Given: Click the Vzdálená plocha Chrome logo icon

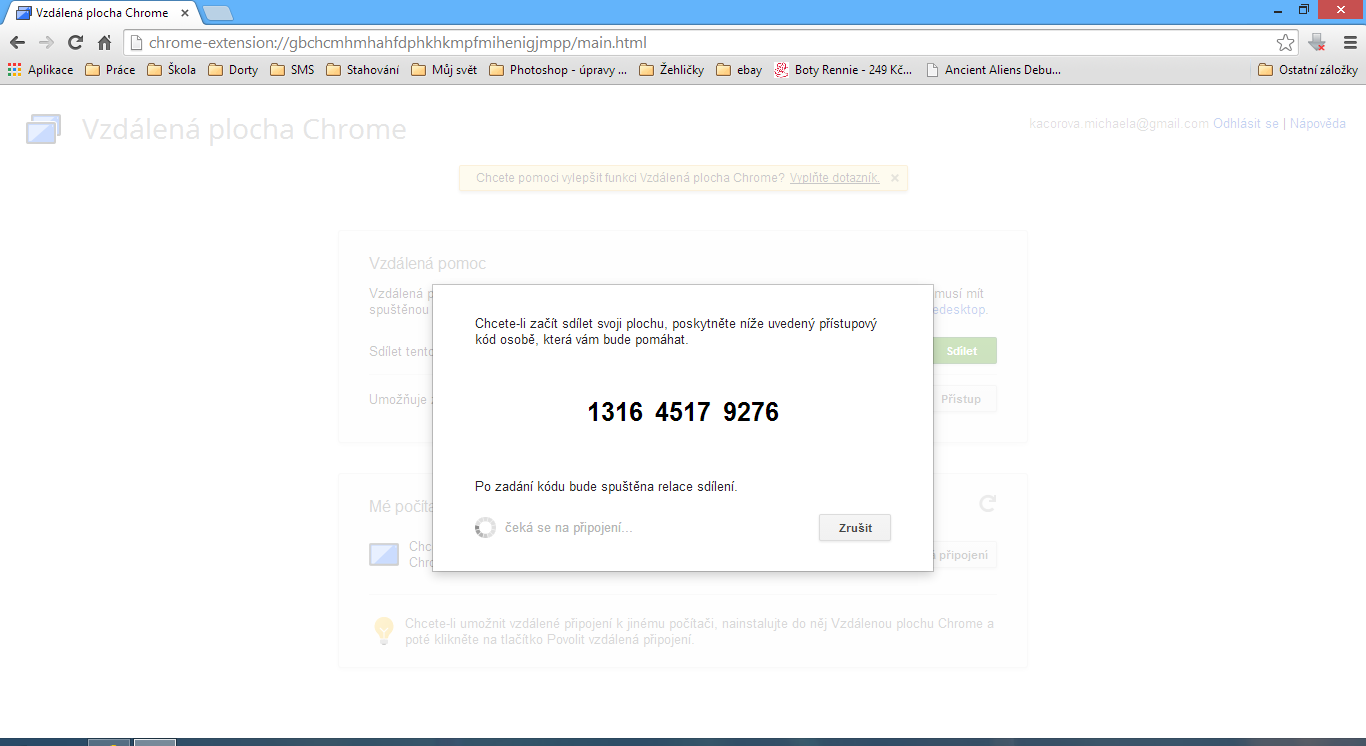Looking at the screenshot, I should pos(42,127).
